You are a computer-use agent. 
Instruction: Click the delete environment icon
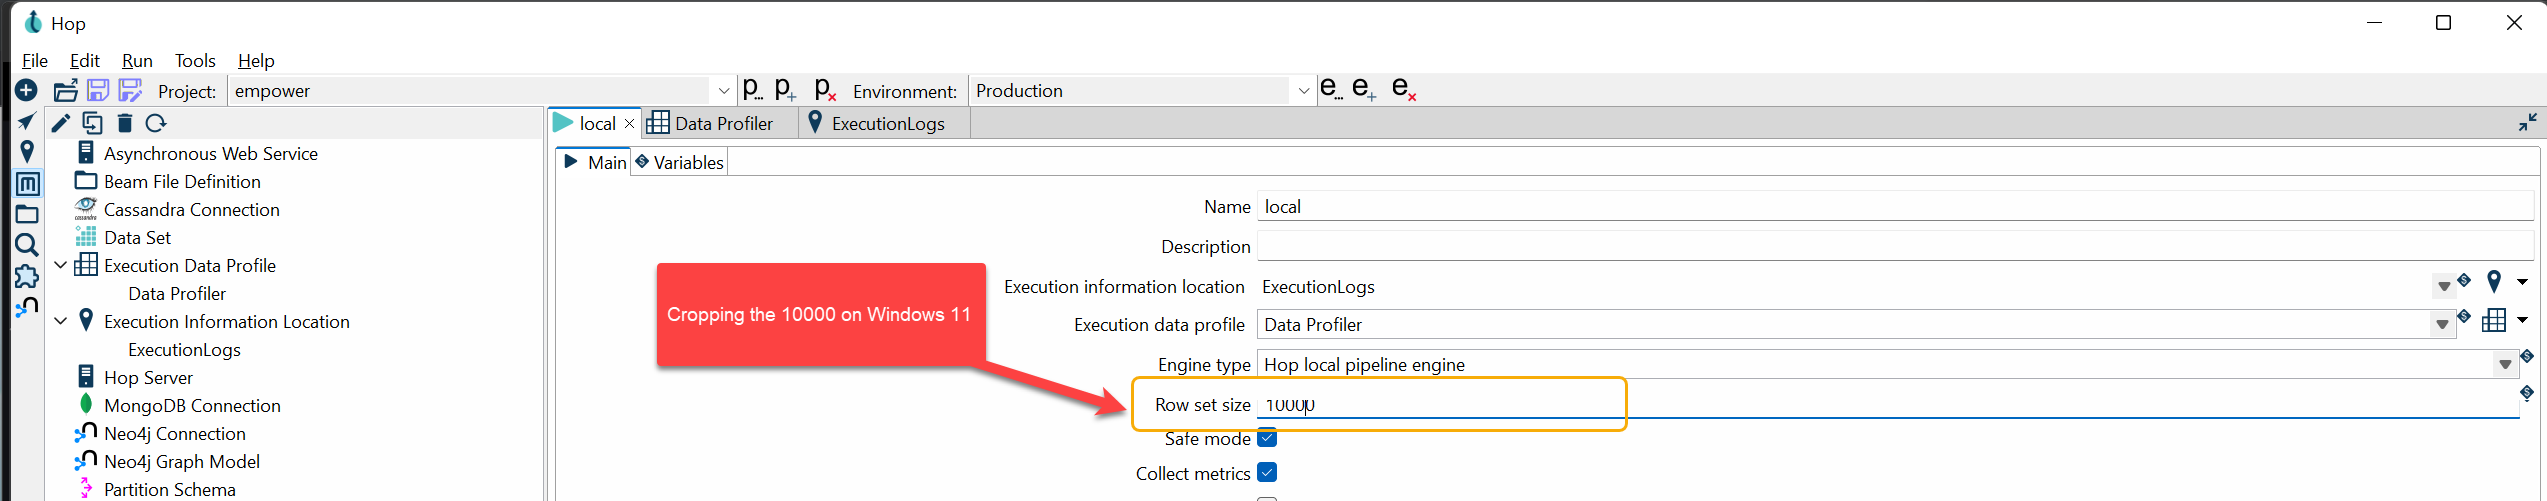click(1404, 89)
